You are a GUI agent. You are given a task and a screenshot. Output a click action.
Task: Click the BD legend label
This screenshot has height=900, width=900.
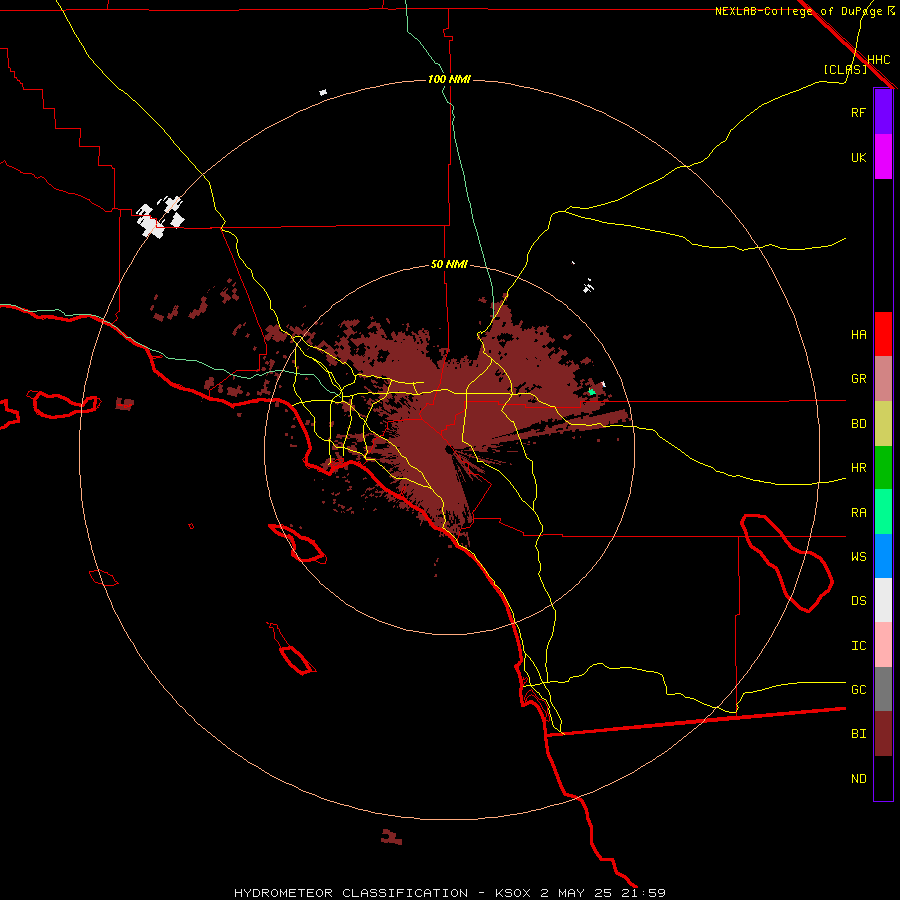tap(858, 424)
